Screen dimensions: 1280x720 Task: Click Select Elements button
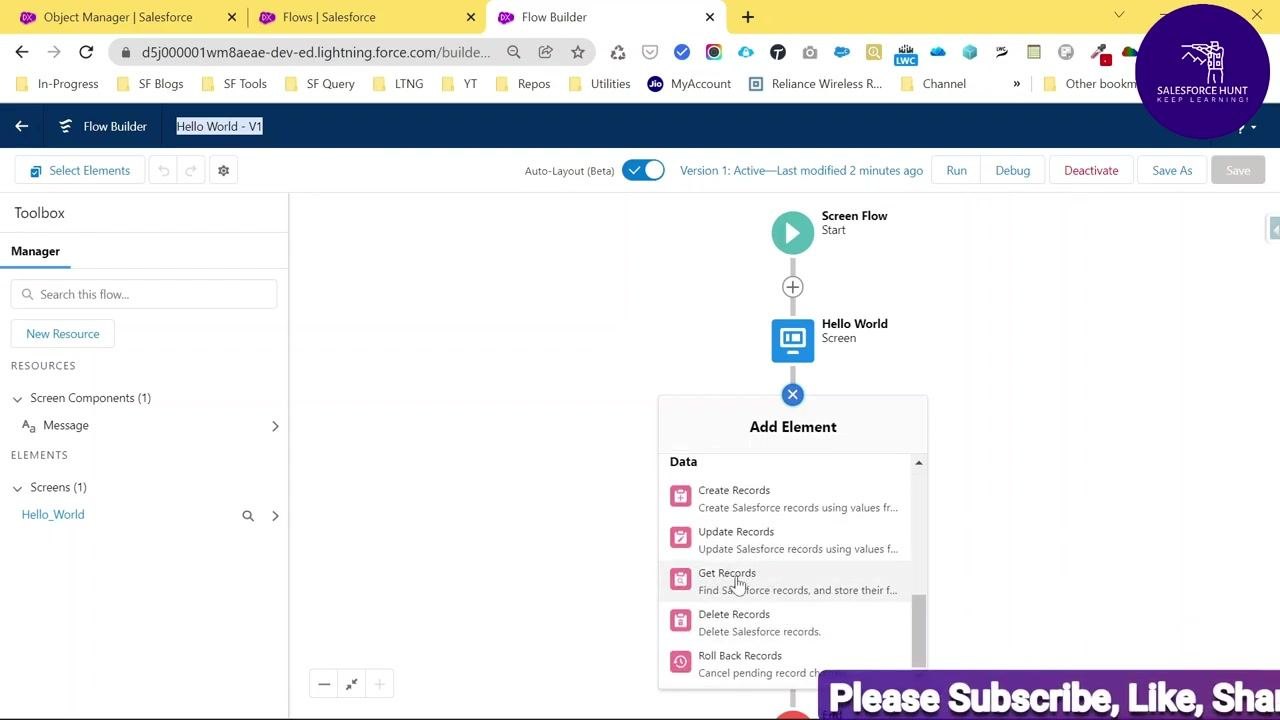tap(80, 171)
